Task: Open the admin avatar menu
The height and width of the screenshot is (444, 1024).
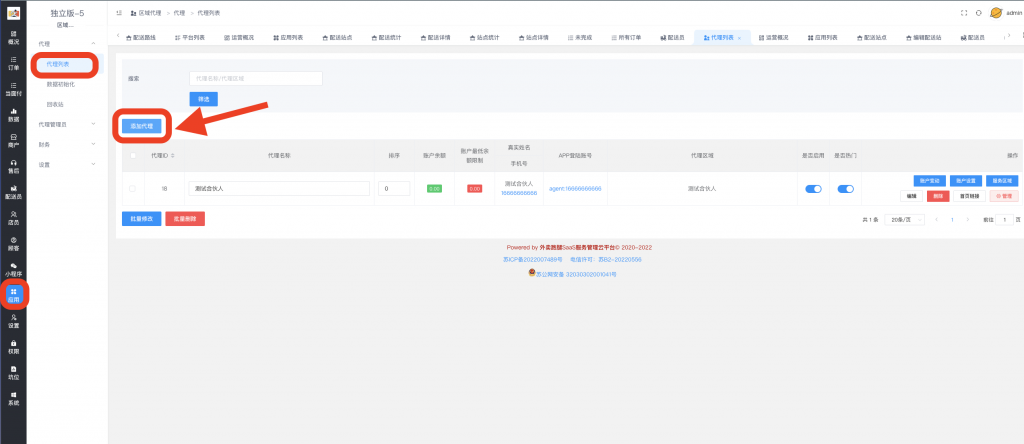Action: 1006,13
